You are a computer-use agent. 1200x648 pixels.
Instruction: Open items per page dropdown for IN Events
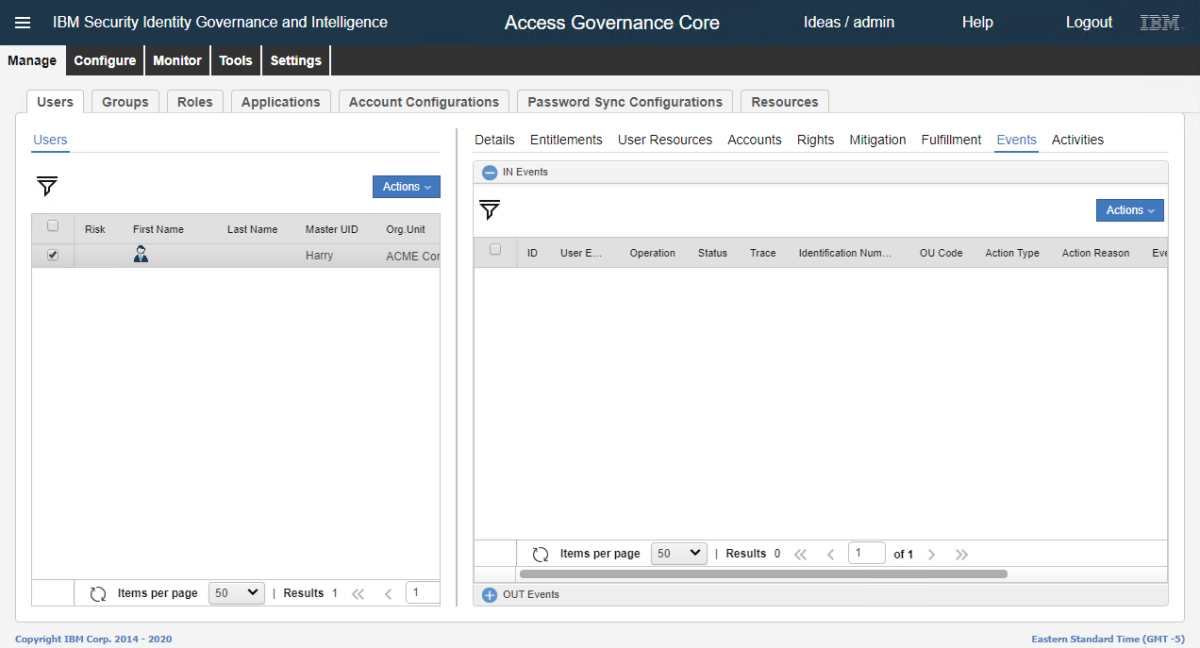(678, 554)
